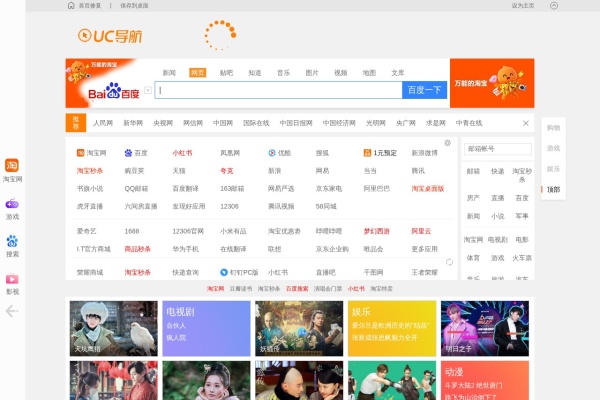
Task: Open 军事 in the right panel
Action: coord(522,216)
